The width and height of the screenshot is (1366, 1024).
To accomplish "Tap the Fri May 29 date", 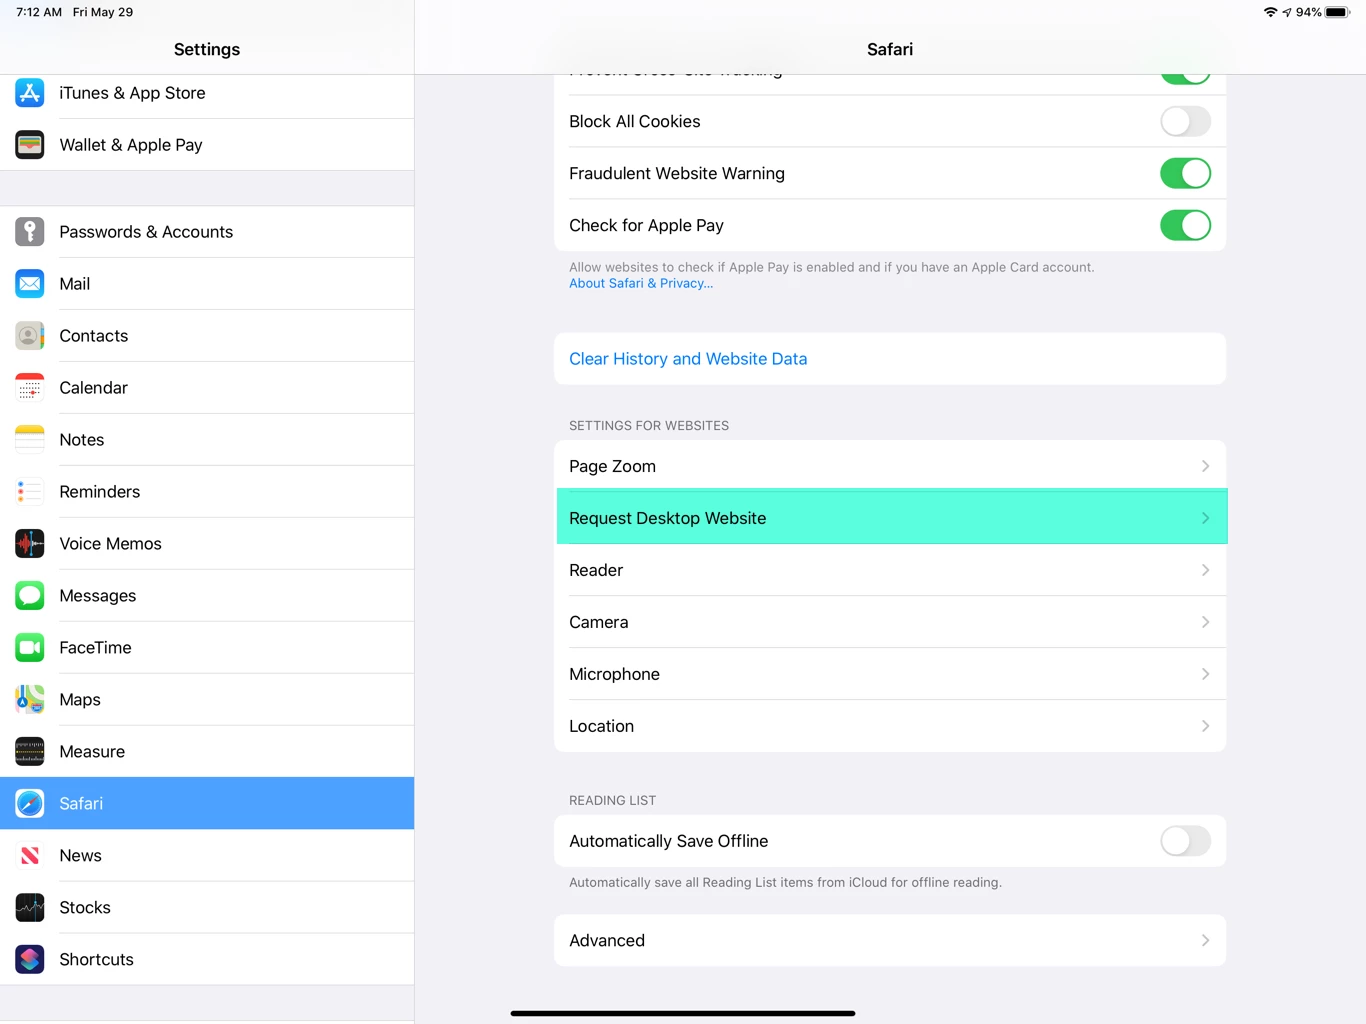I will click(103, 12).
